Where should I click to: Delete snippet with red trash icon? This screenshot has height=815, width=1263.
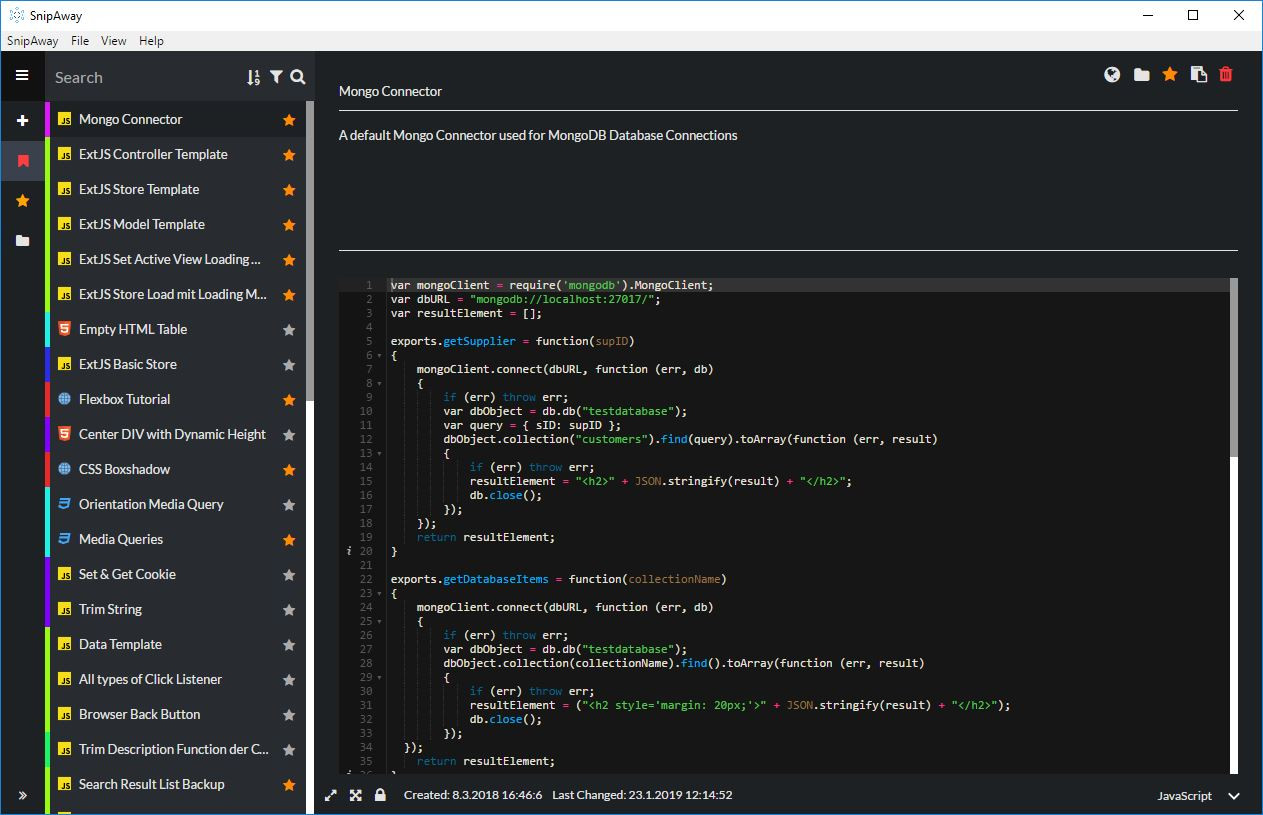pos(1226,74)
